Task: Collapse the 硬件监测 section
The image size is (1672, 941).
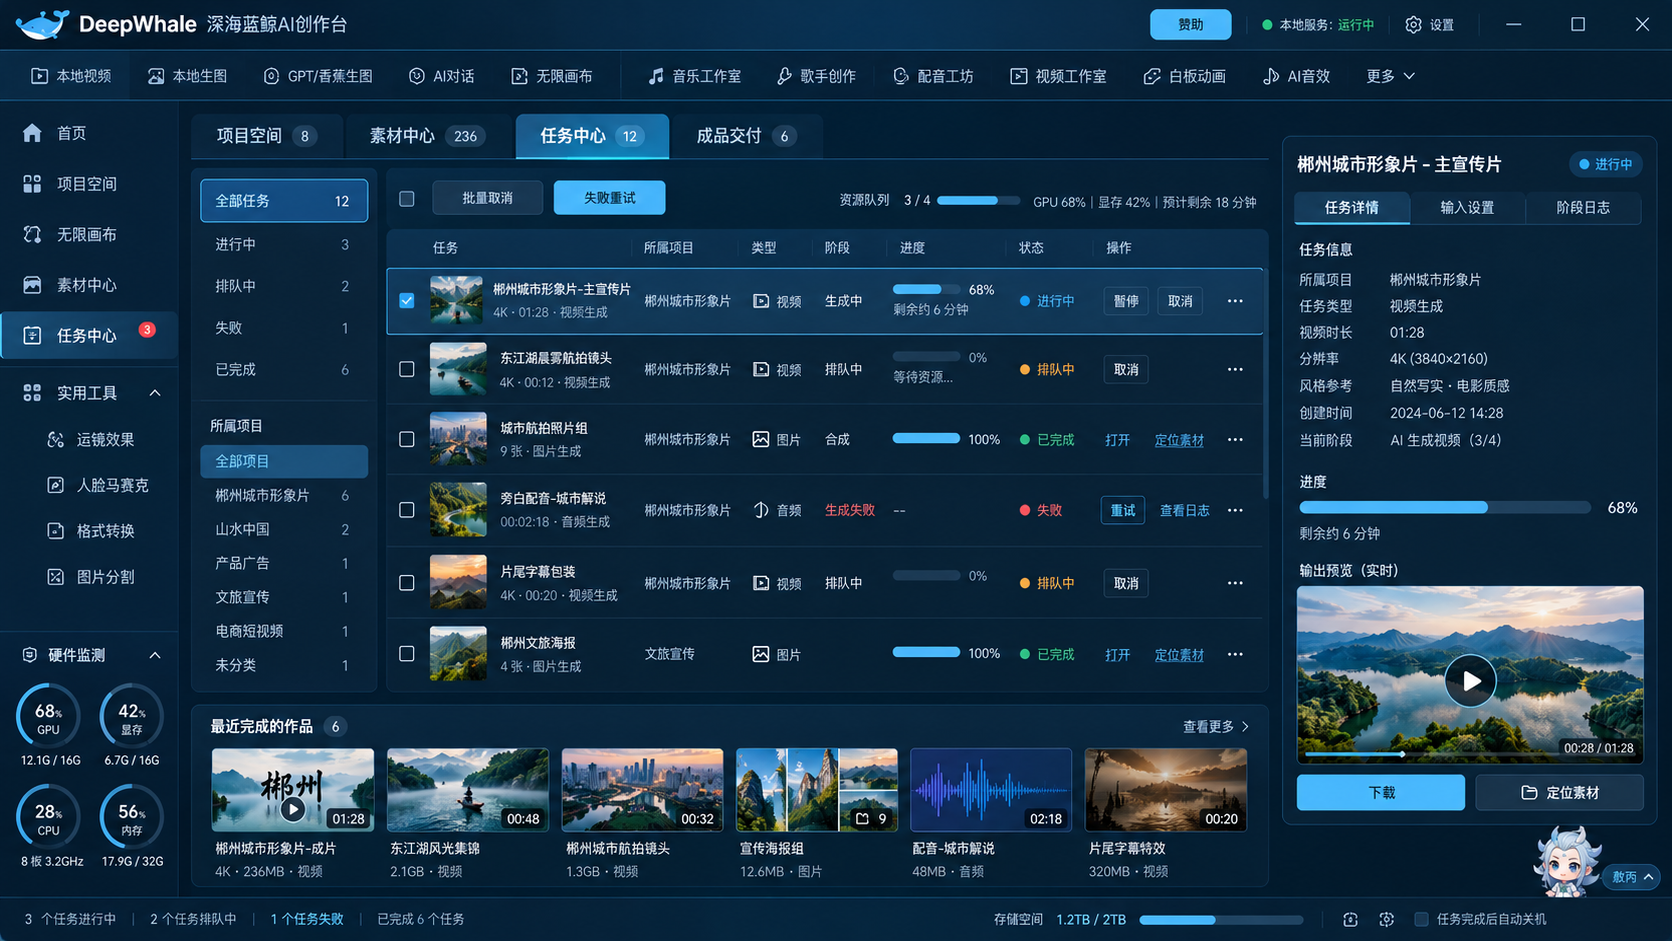Action: pos(155,655)
